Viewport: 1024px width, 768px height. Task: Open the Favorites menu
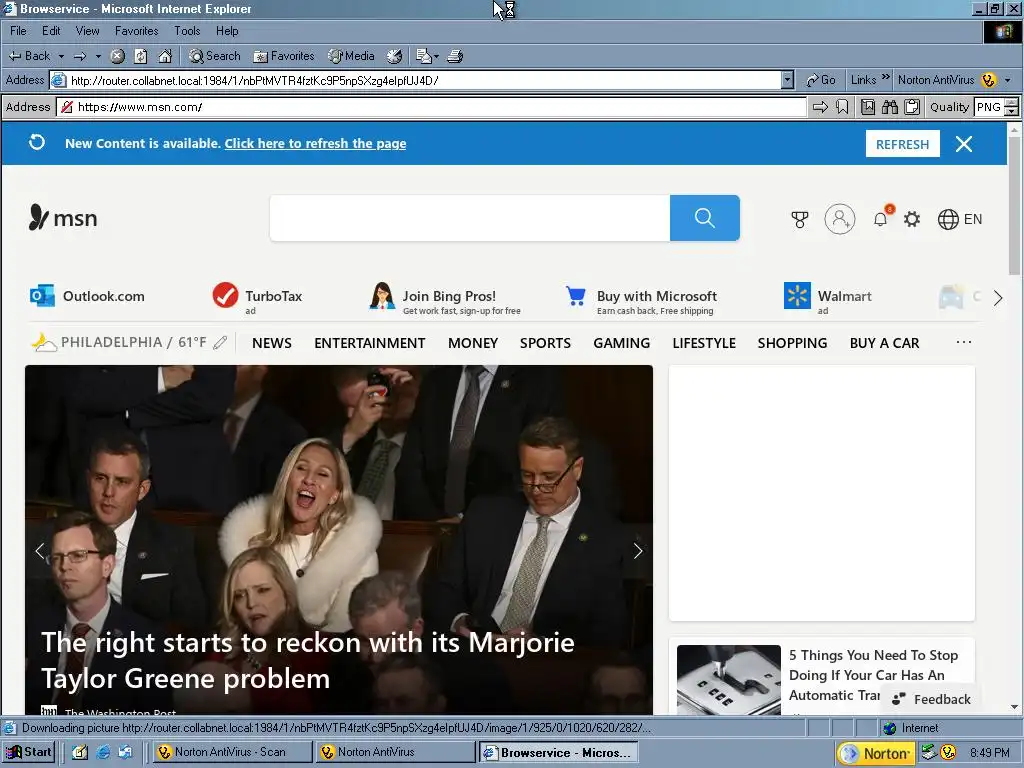point(136,31)
